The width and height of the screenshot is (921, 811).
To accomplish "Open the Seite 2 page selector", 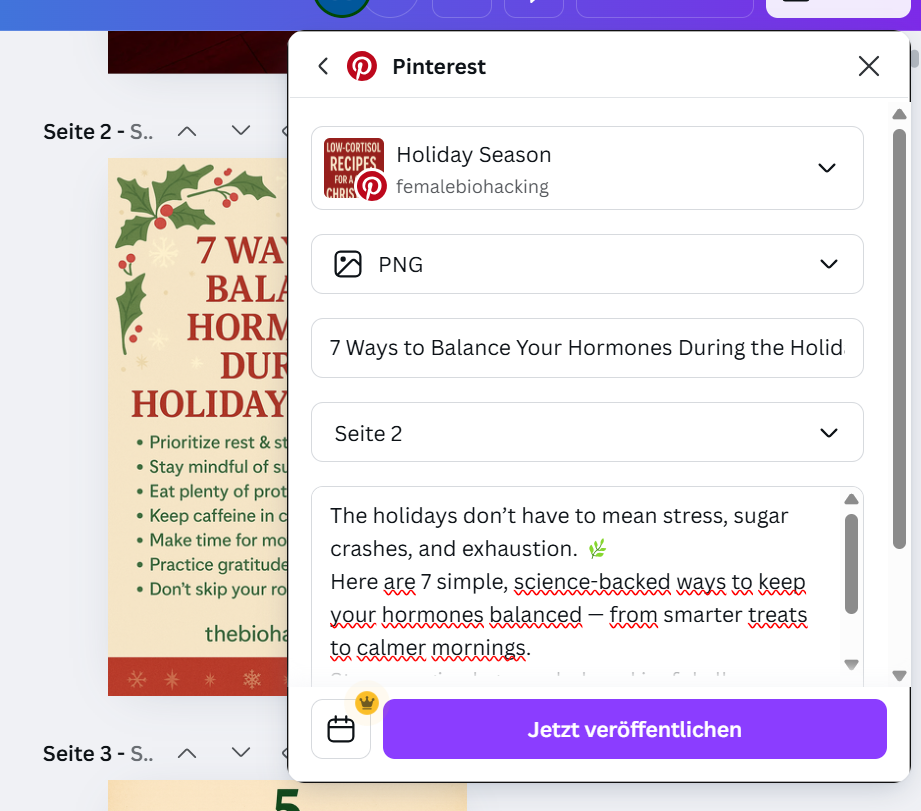I will [587, 433].
